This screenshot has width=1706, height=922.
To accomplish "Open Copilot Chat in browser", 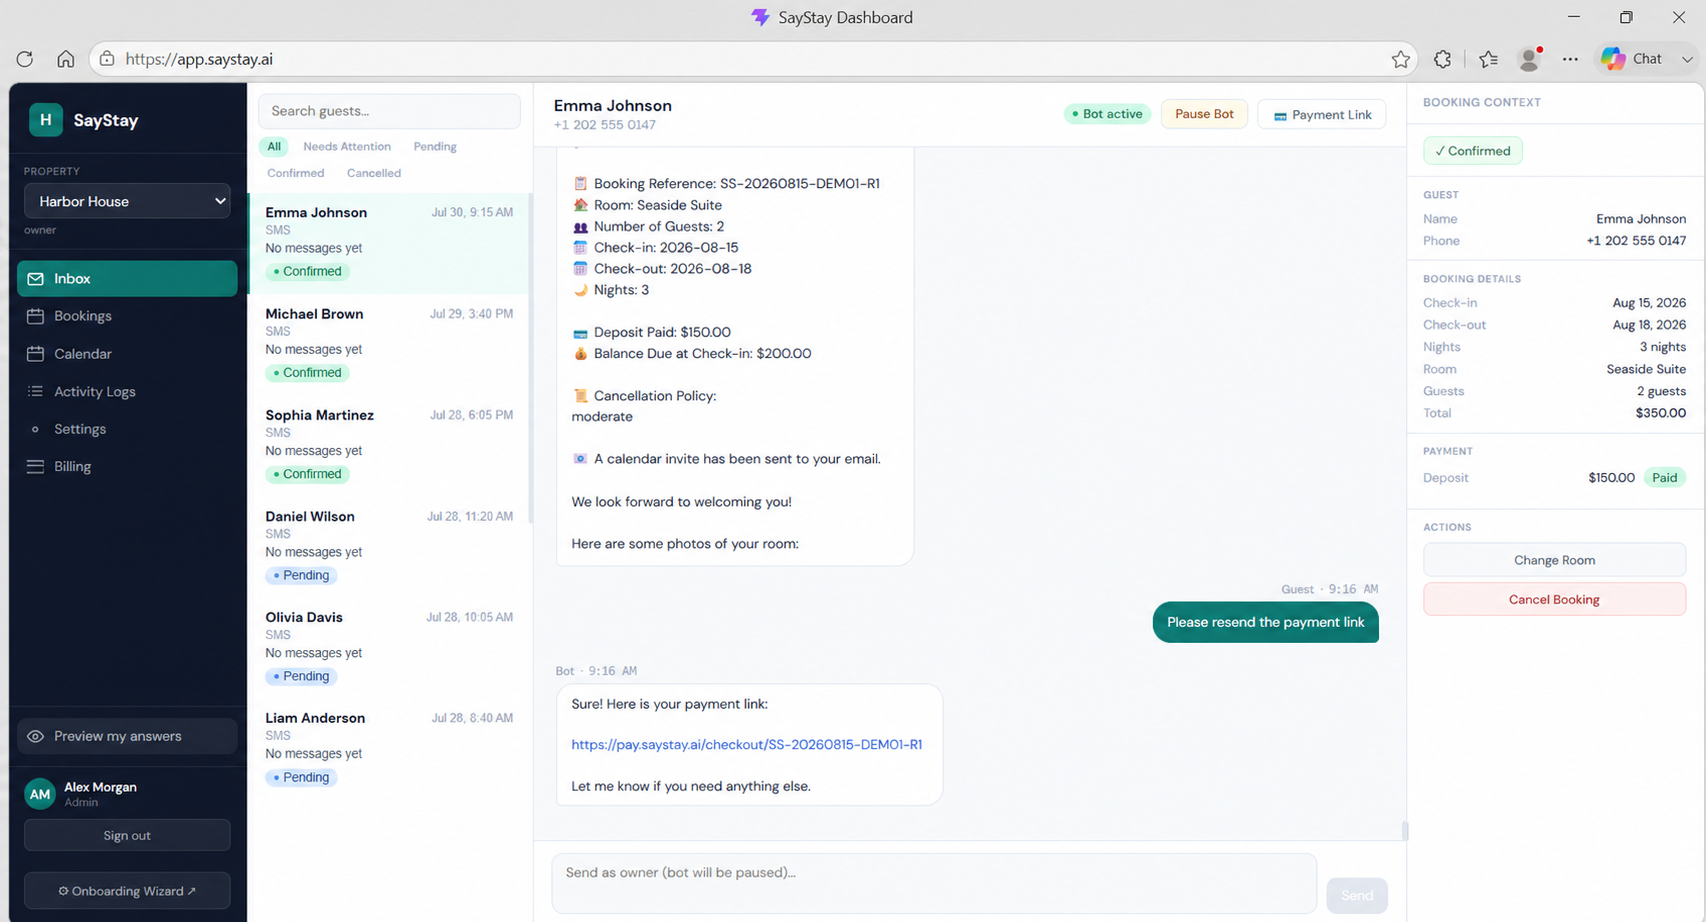I will pyautogui.click(x=1632, y=59).
